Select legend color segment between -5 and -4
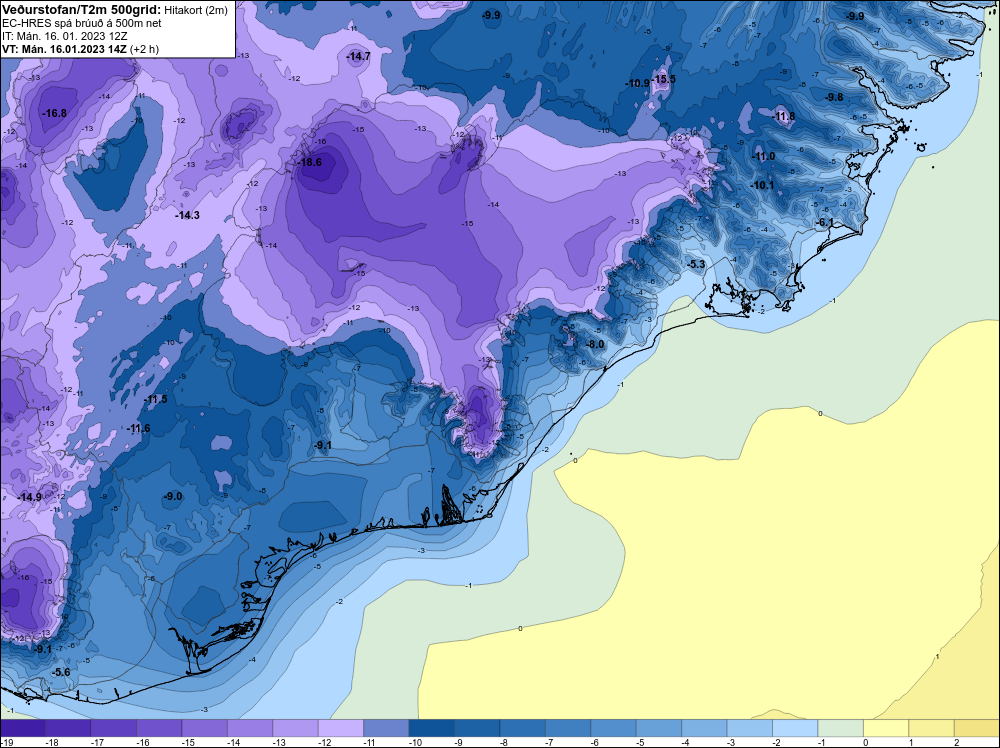This screenshot has width=1000, height=748. pos(659,728)
